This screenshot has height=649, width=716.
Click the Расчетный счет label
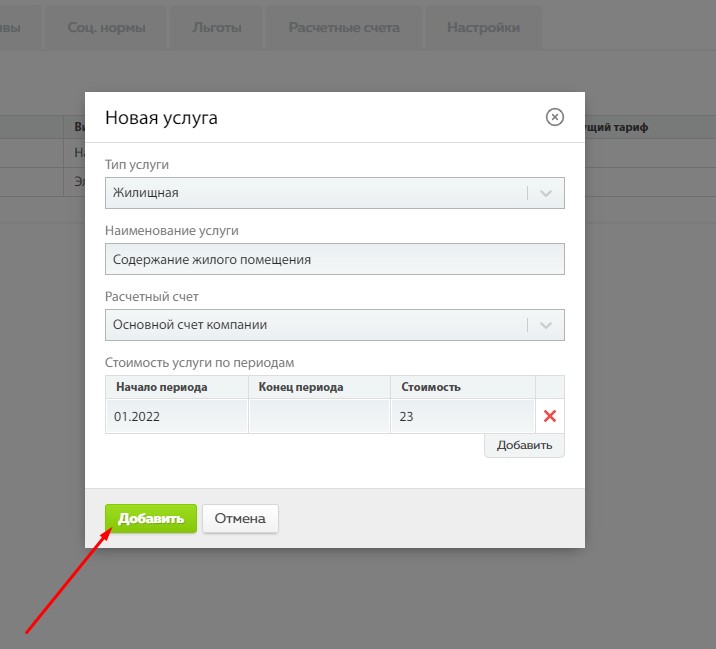(x=152, y=297)
